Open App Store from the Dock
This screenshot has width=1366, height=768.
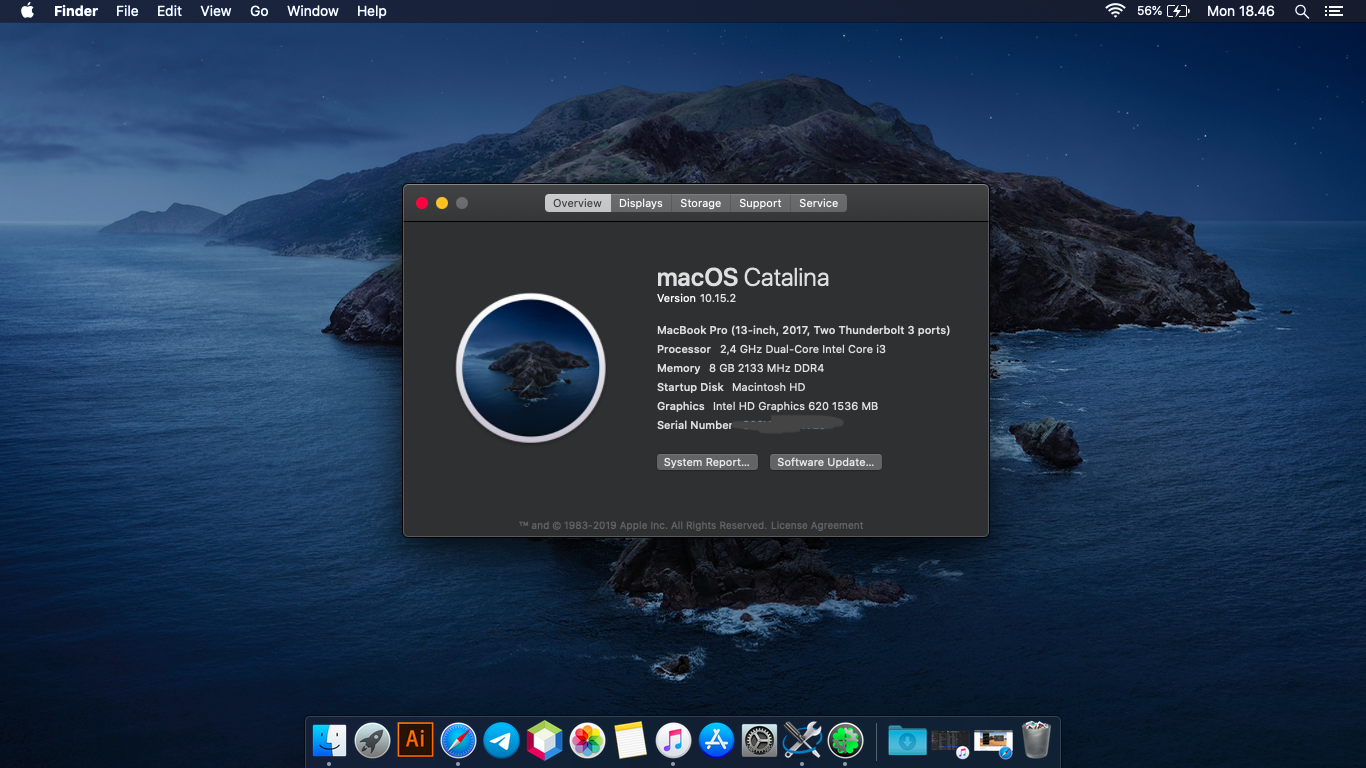717,740
